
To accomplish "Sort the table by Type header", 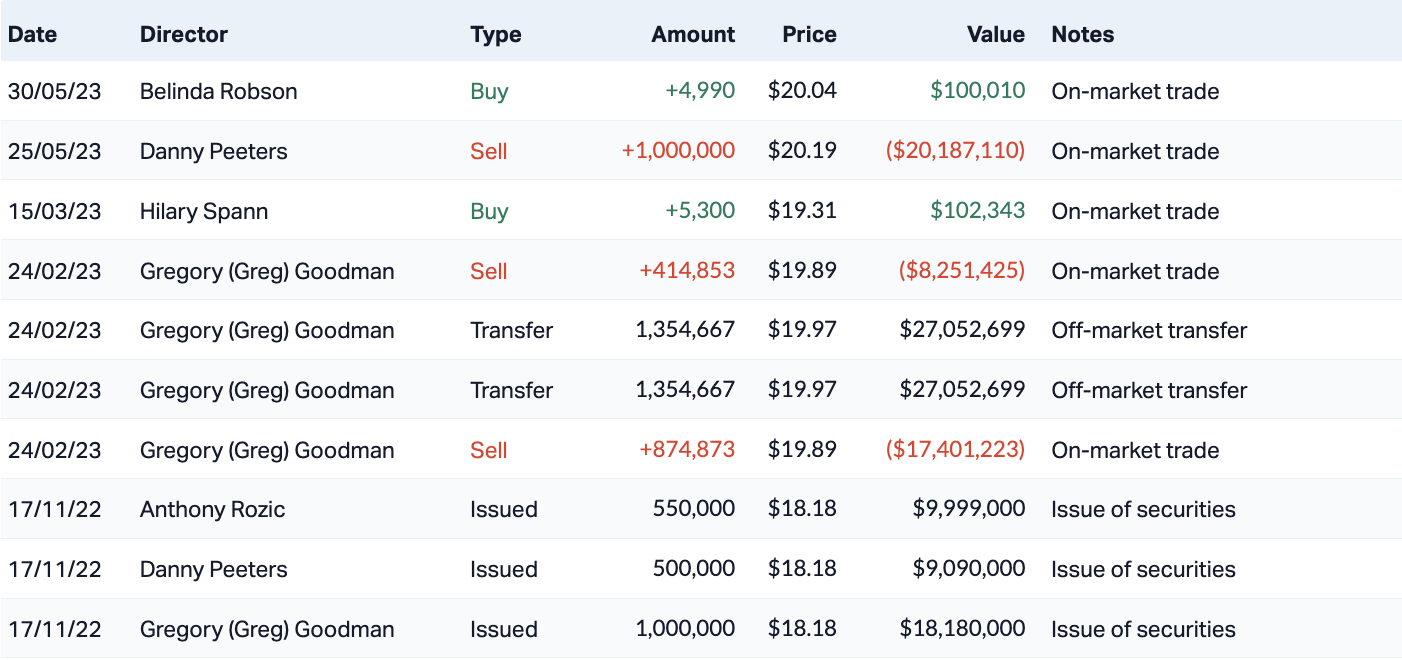I will pyautogui.click(x=496, y=34).
